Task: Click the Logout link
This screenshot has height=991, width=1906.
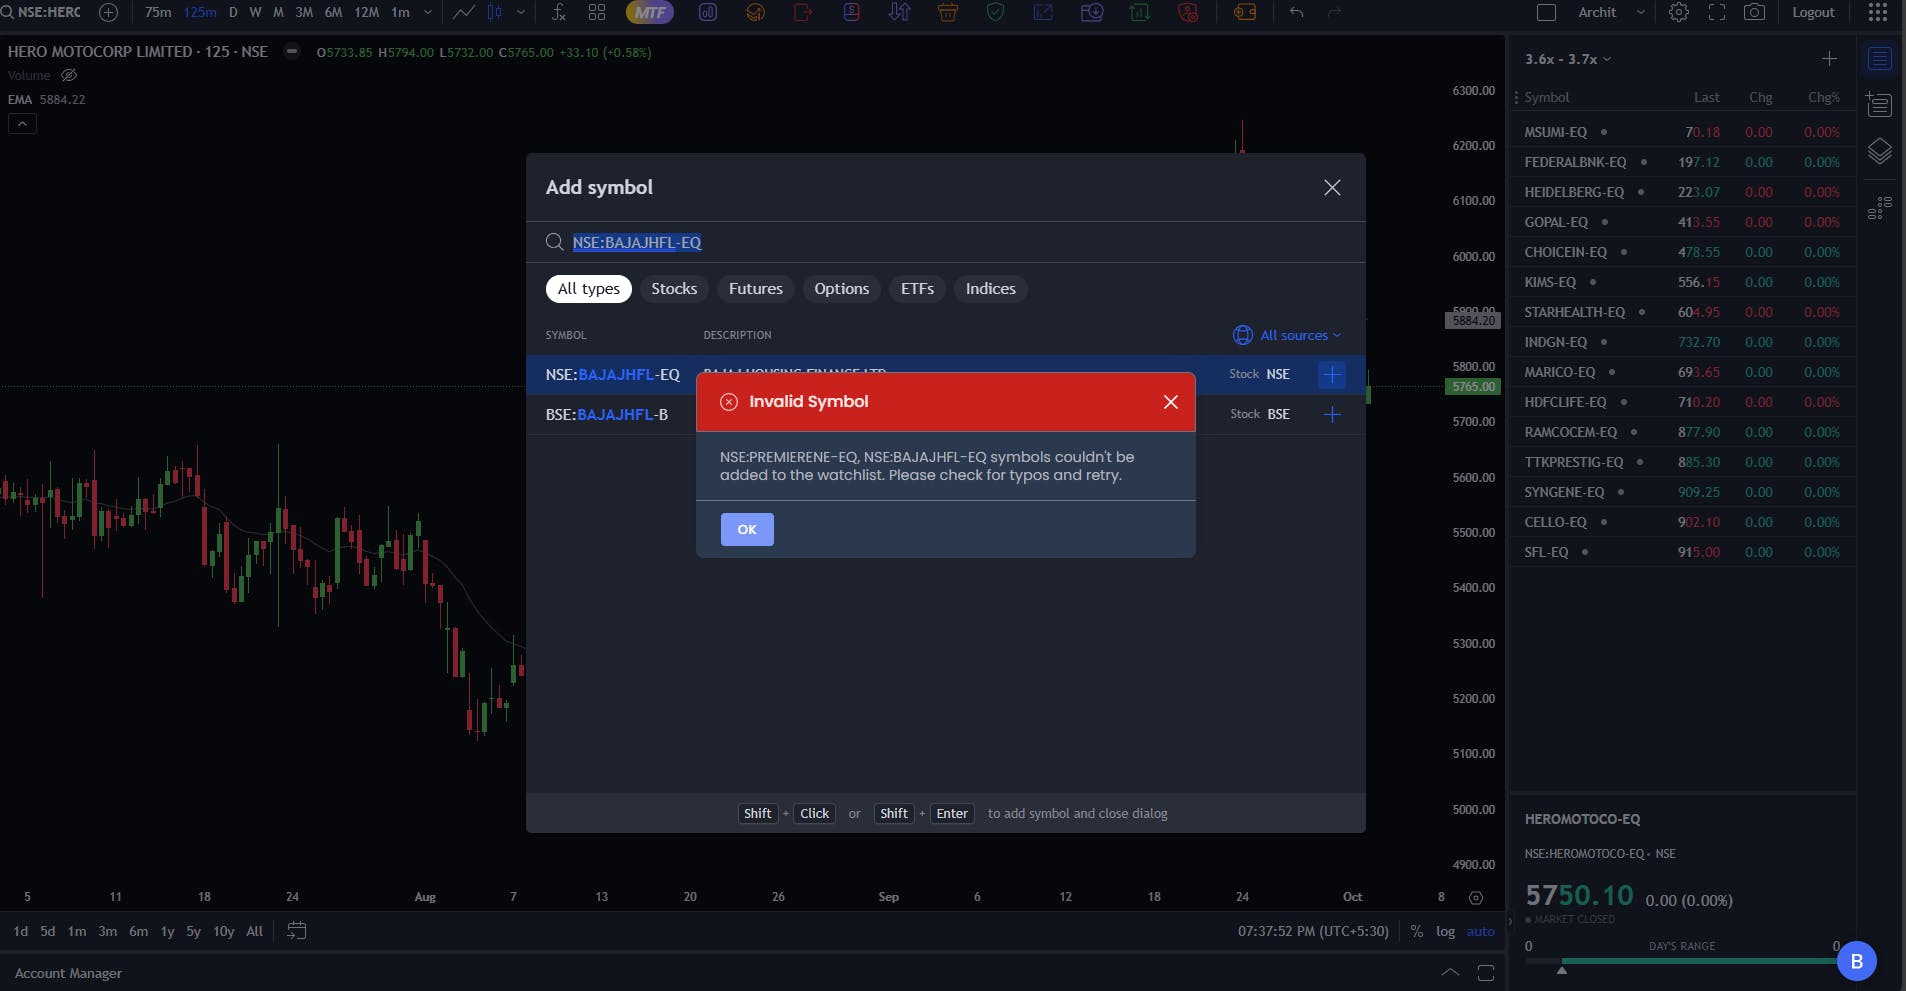Action: click(1813, 13)
